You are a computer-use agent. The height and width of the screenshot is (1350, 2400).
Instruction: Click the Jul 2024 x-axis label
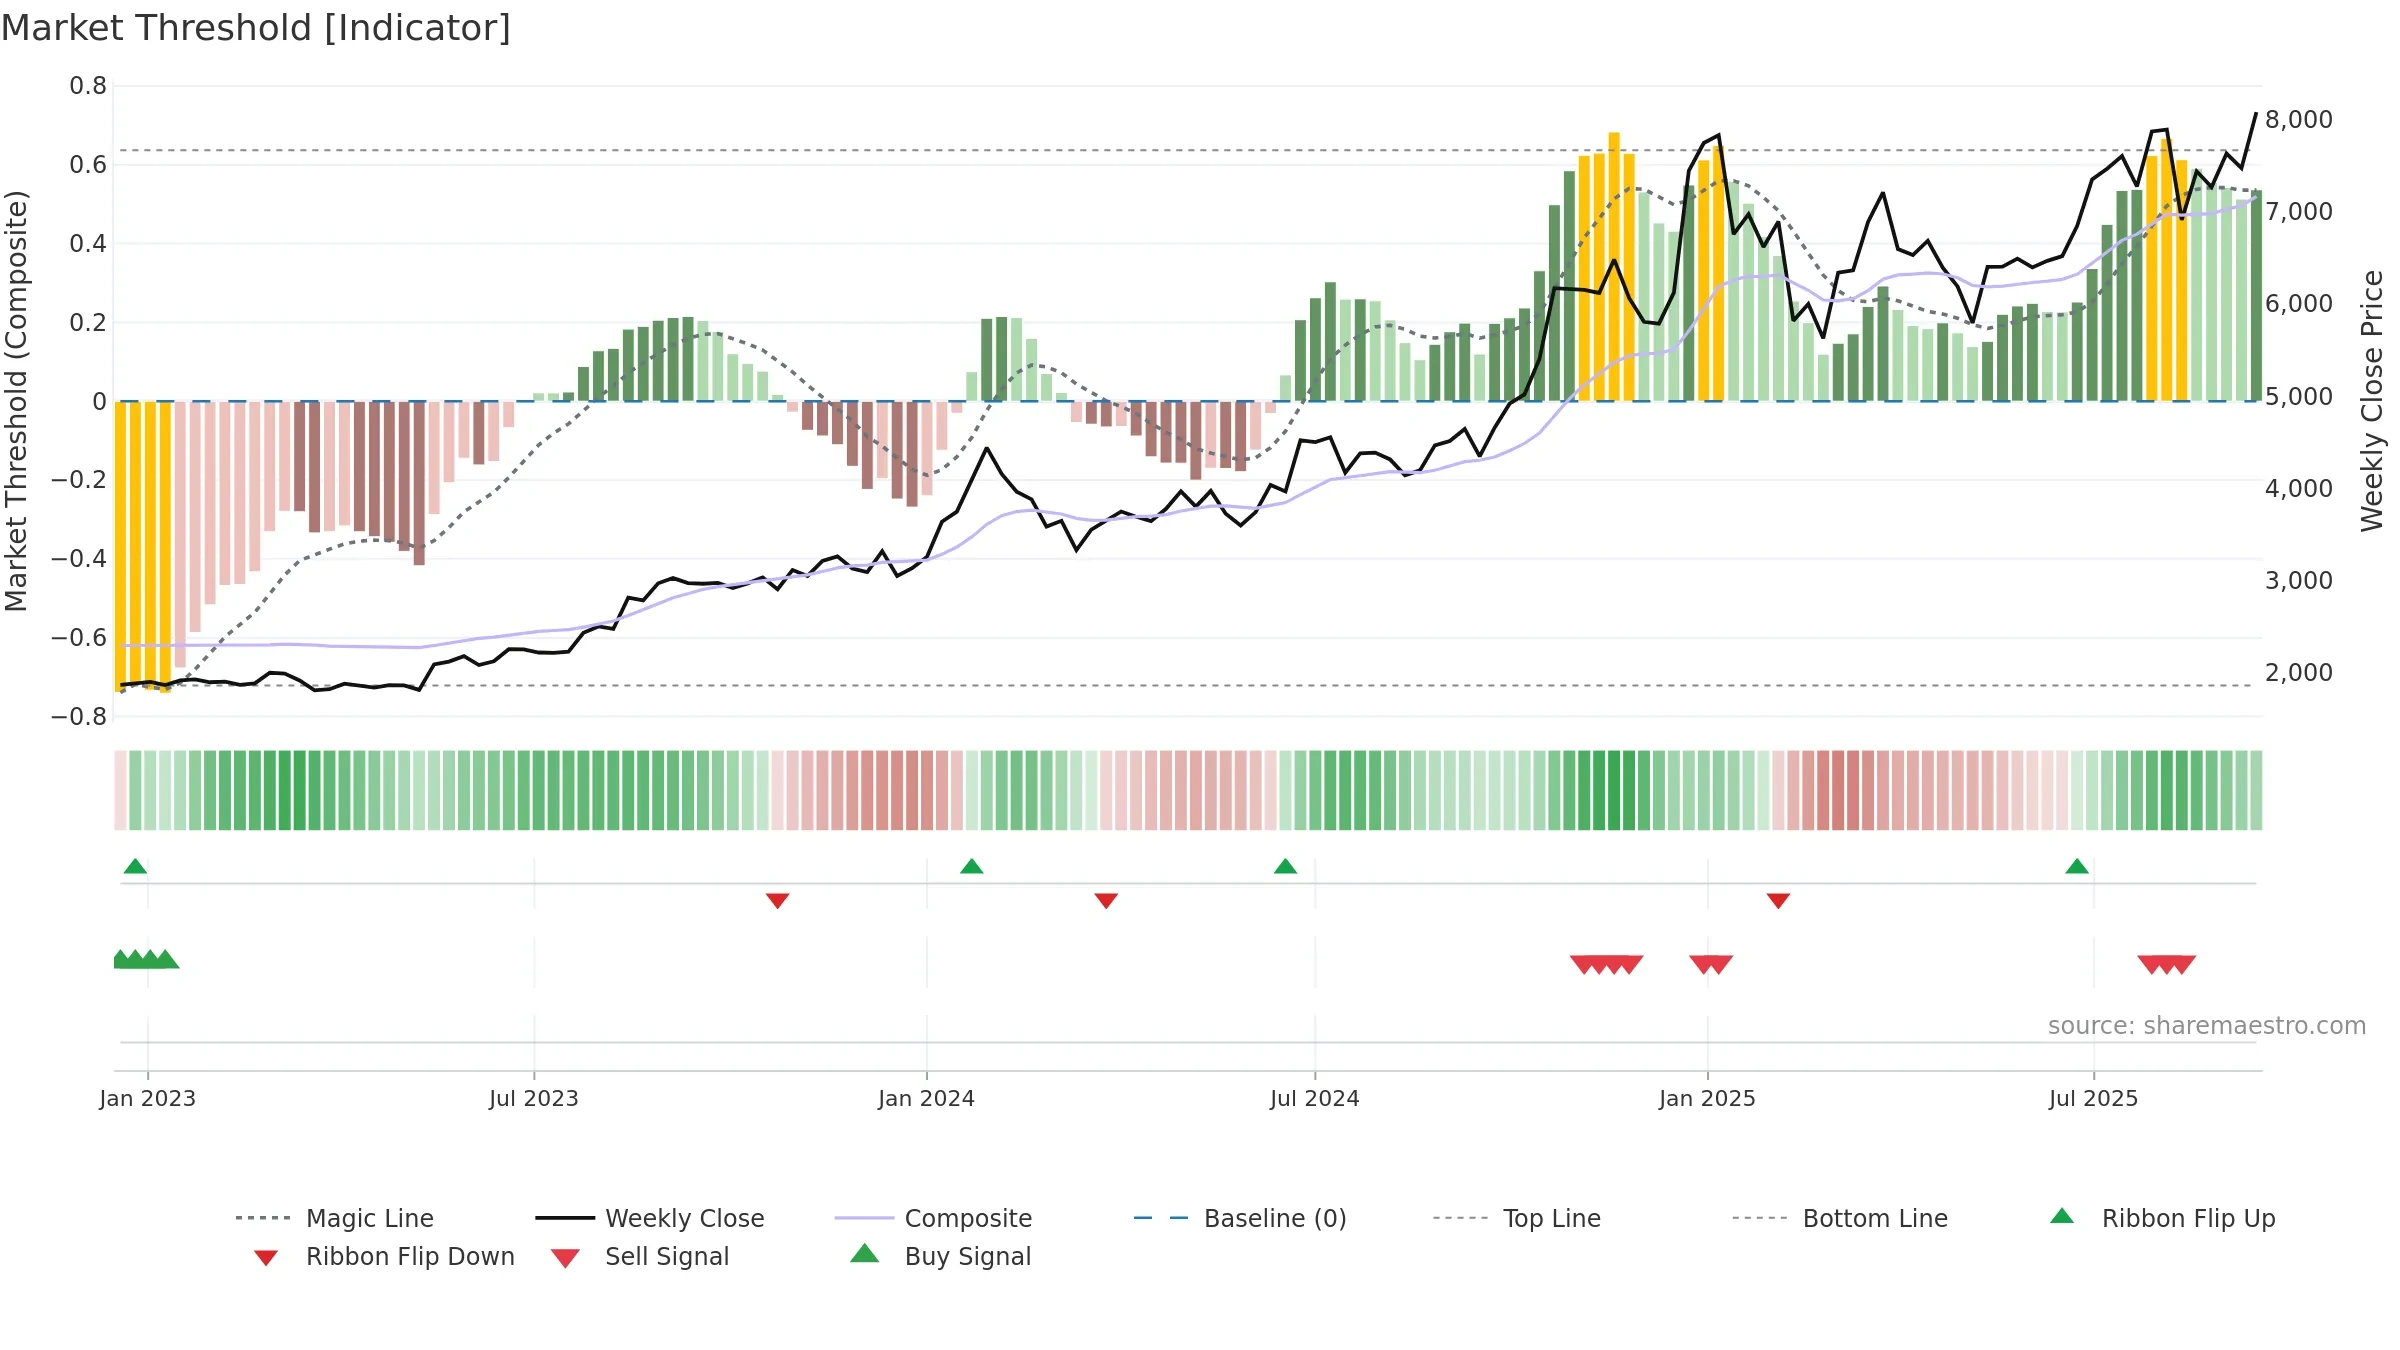1315,1099
